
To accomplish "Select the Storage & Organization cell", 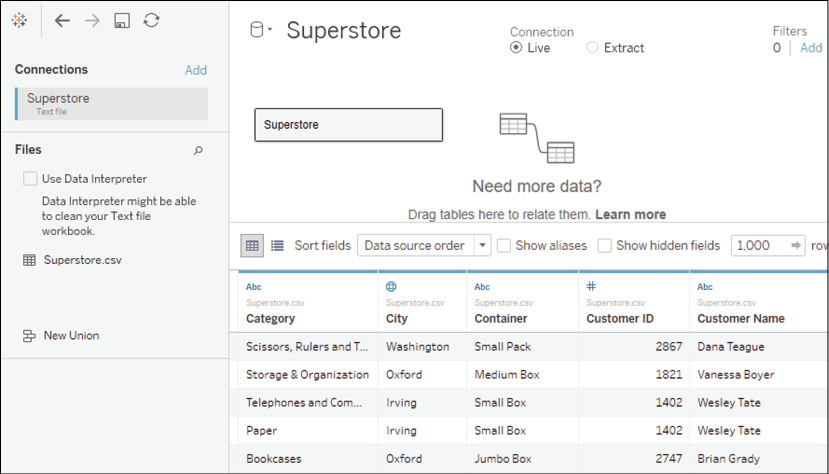I will pos(307,375).
